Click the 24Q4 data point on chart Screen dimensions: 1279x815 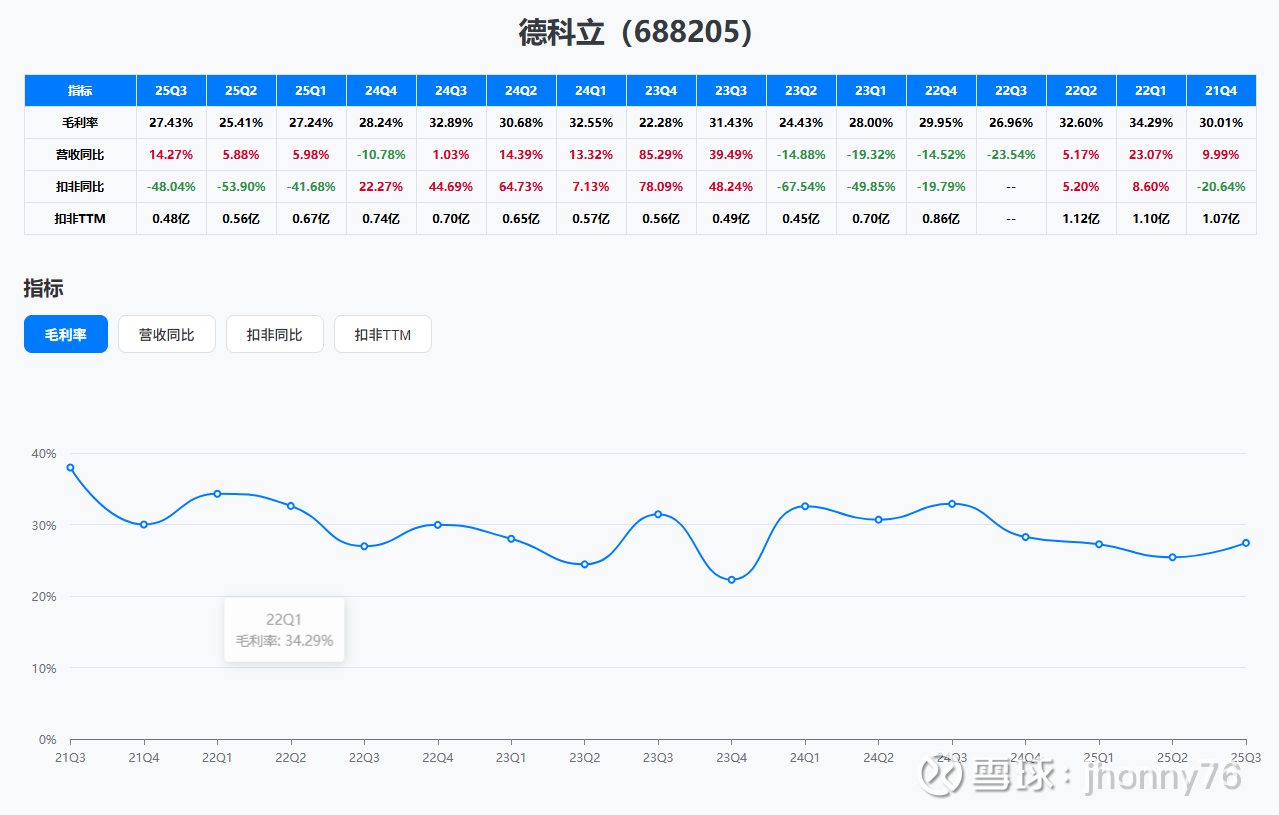(1026, 537)
